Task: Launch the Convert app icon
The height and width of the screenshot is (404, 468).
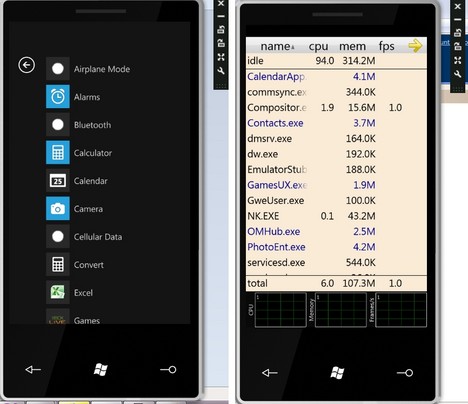Action: (58, 265)
